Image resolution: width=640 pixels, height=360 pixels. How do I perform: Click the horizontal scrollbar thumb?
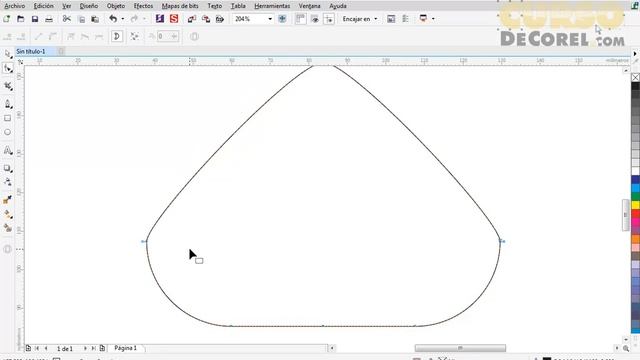point(460,348)
